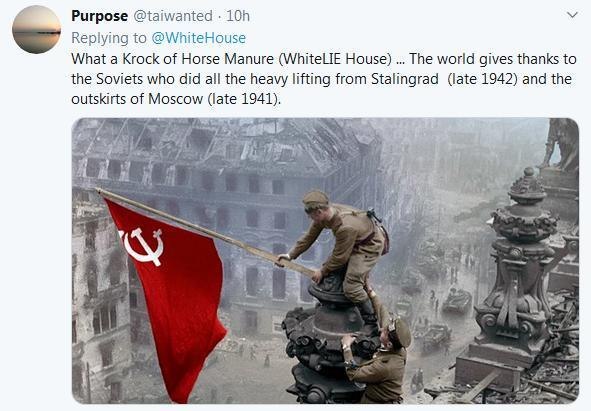Click the hammer and sickle emblem

coord(142,246)
